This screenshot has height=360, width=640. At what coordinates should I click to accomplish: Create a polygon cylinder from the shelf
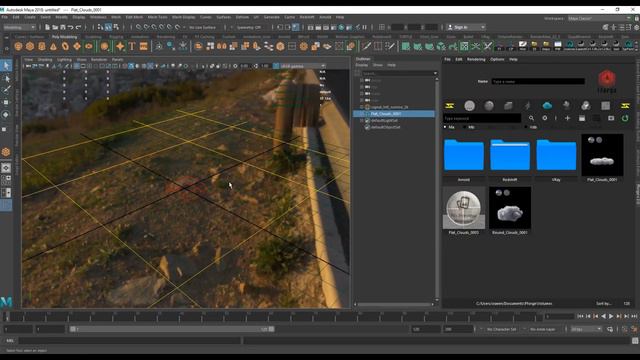tap(42, 47)
